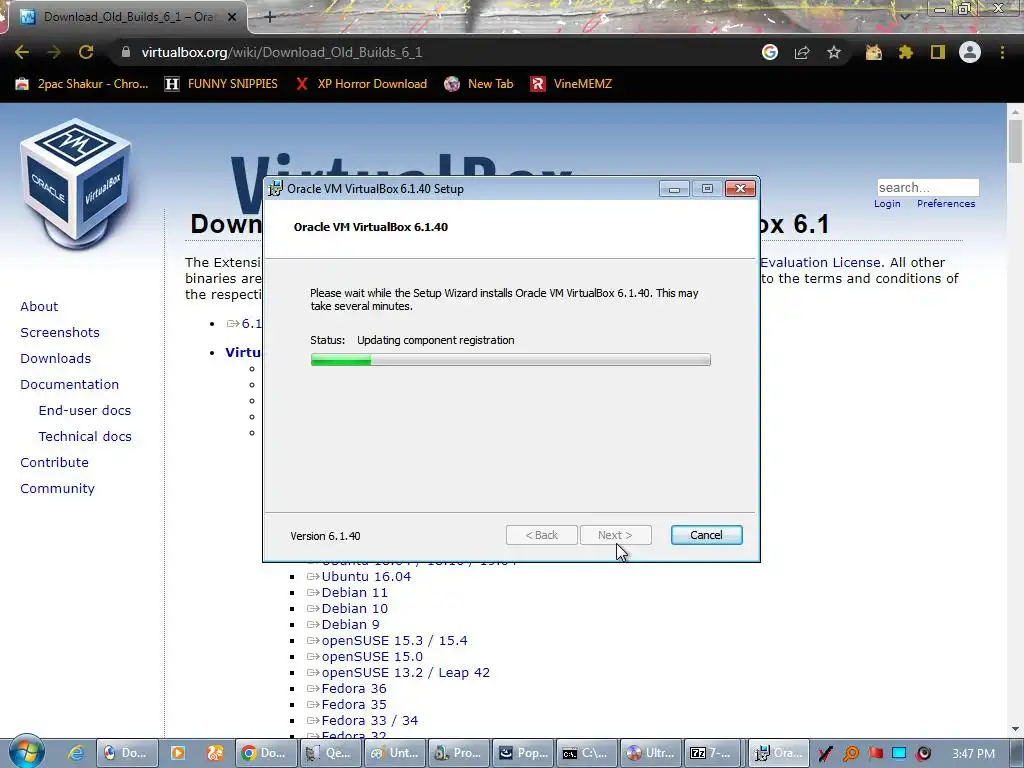Select the Download_Old_Builds_6_1 tab

pyautogui.click(x=128, y=17)
